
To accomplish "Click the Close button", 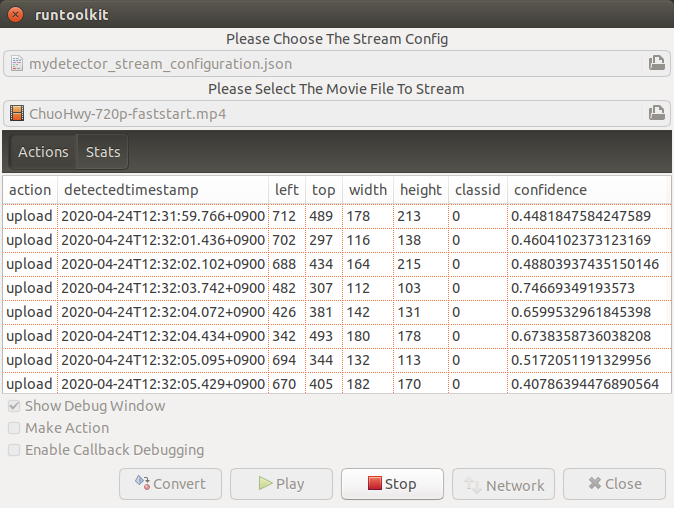I will click(614, 484).
